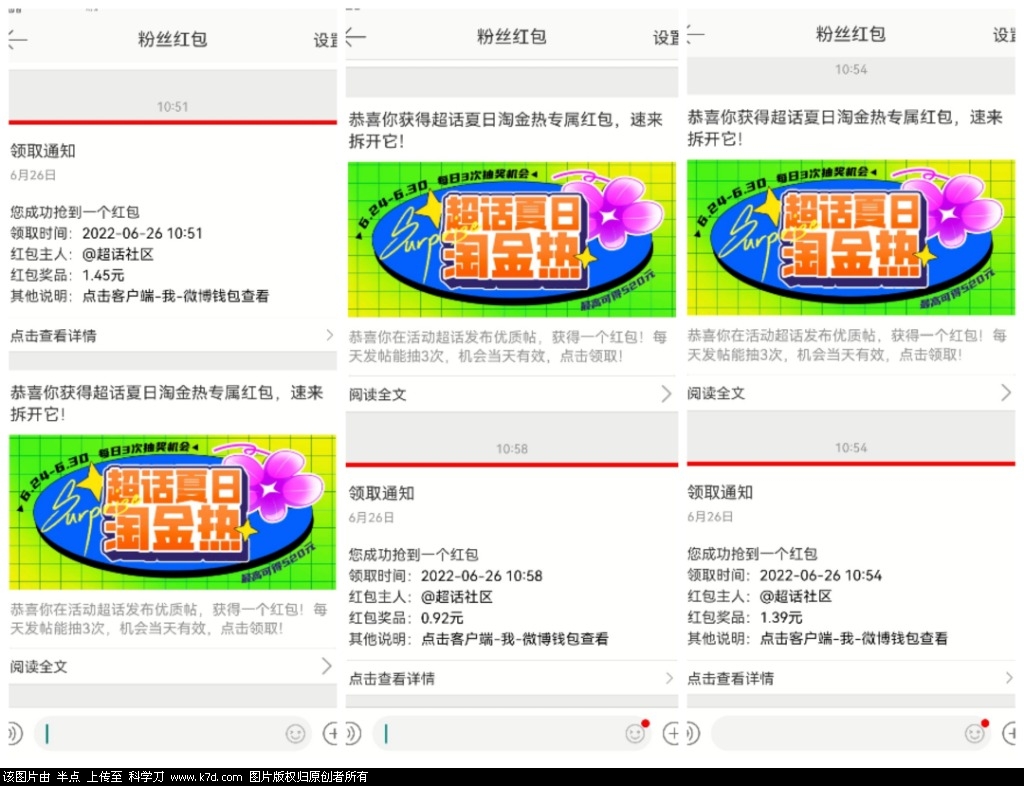Go back in left 粉丝红包 screen

tap(18, 40)
